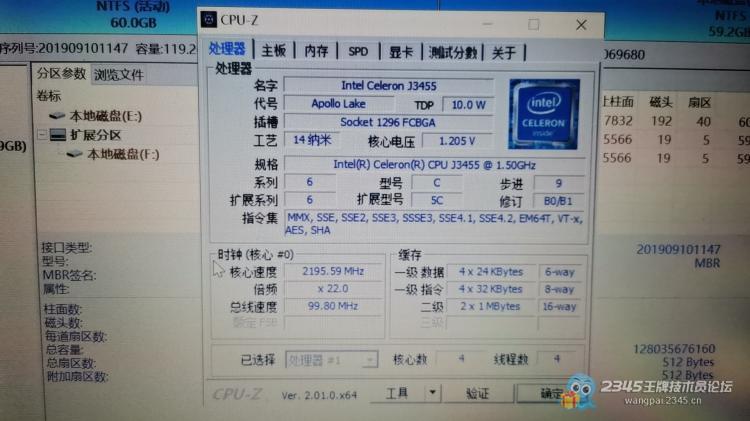Click the x 22.0 multiplier value
Image resolution: width=750 pixels, height=421 pixels.
333,289
